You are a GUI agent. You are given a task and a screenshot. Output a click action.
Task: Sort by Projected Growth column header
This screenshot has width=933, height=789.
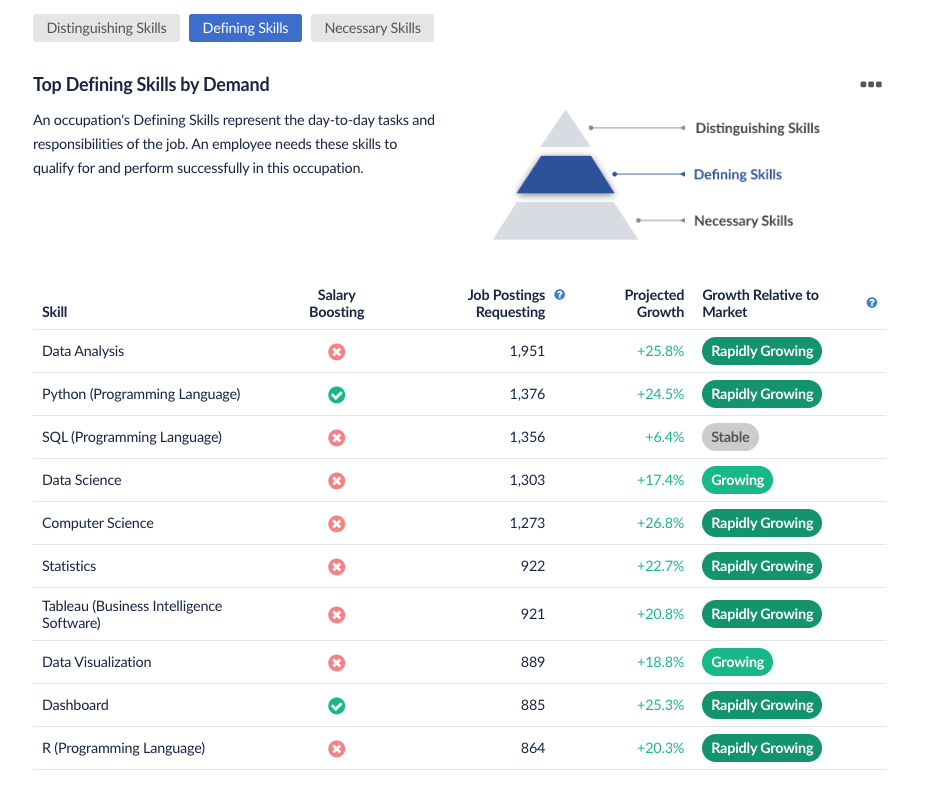pos(654,303)
